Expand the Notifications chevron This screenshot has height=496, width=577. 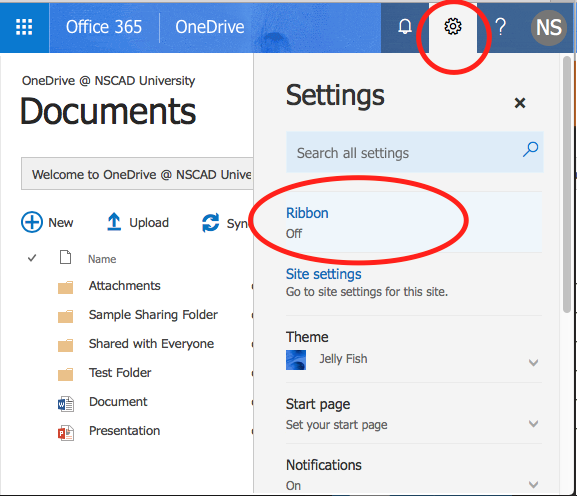pyautogui.click(x=533, y=484)
